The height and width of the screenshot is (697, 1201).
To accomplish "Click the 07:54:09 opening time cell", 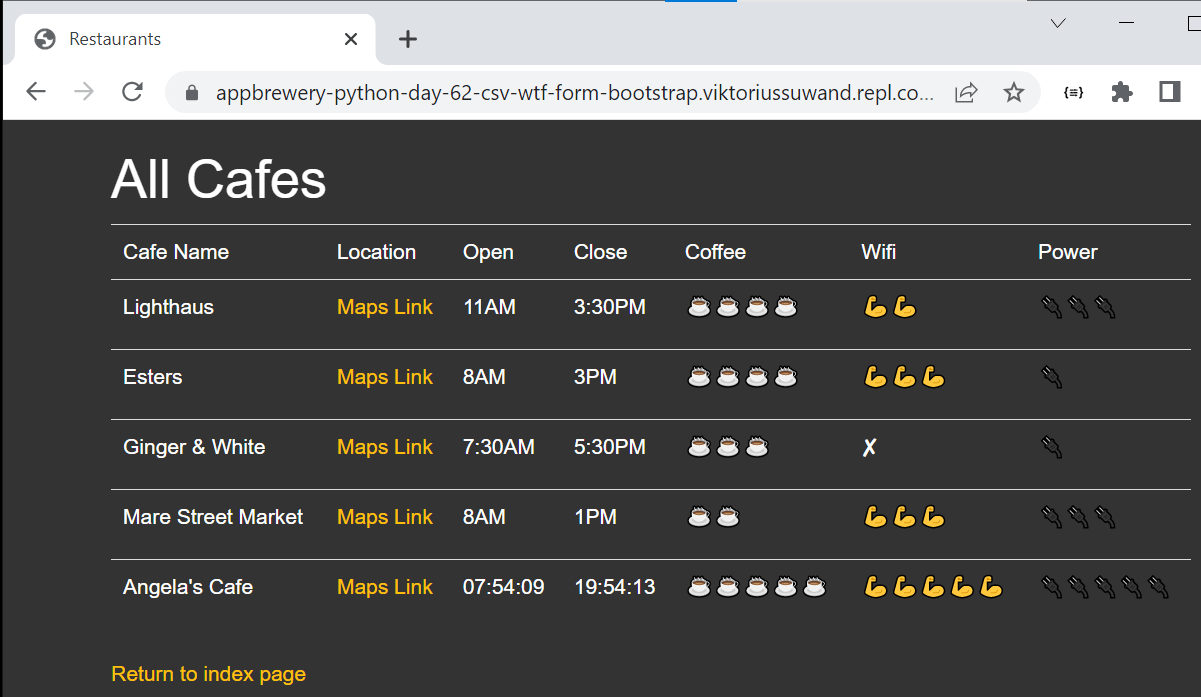I will click(504, 587).
